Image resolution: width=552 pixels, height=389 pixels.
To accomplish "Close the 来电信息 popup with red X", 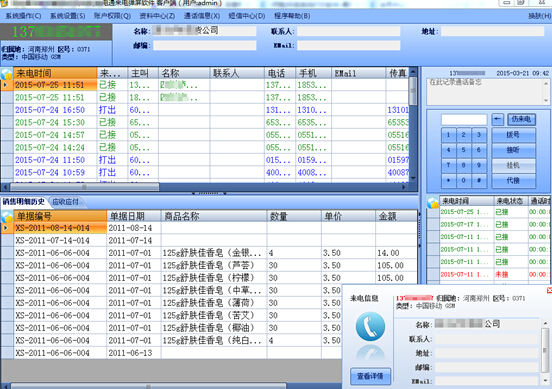I will 549,290.
